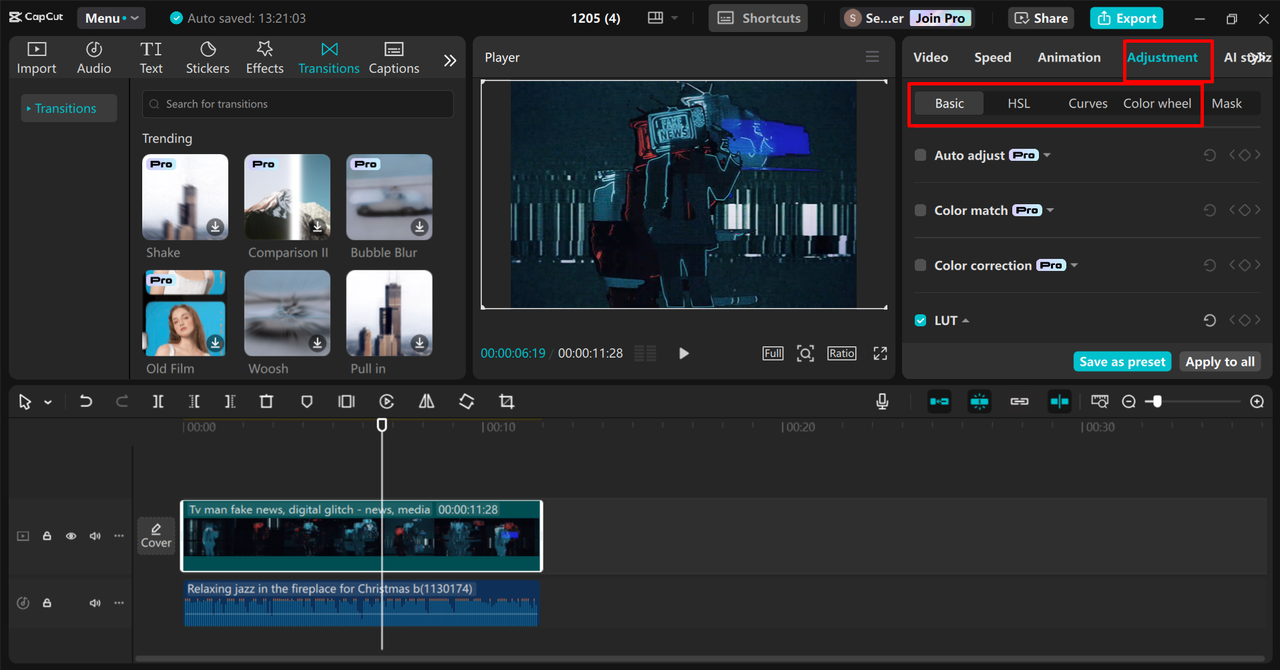Adjust the timeline zoom slider handle
The image size is (1280, 670).
pos(1157,401)
